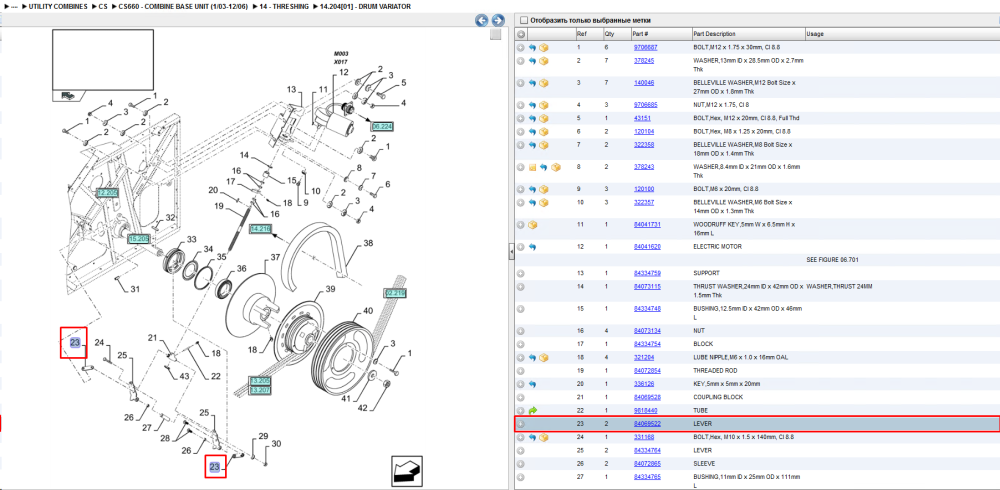The image size is (1000, 490).
Task: Click the plus icon in row Ref 4
Action: [x=520, y=105]
